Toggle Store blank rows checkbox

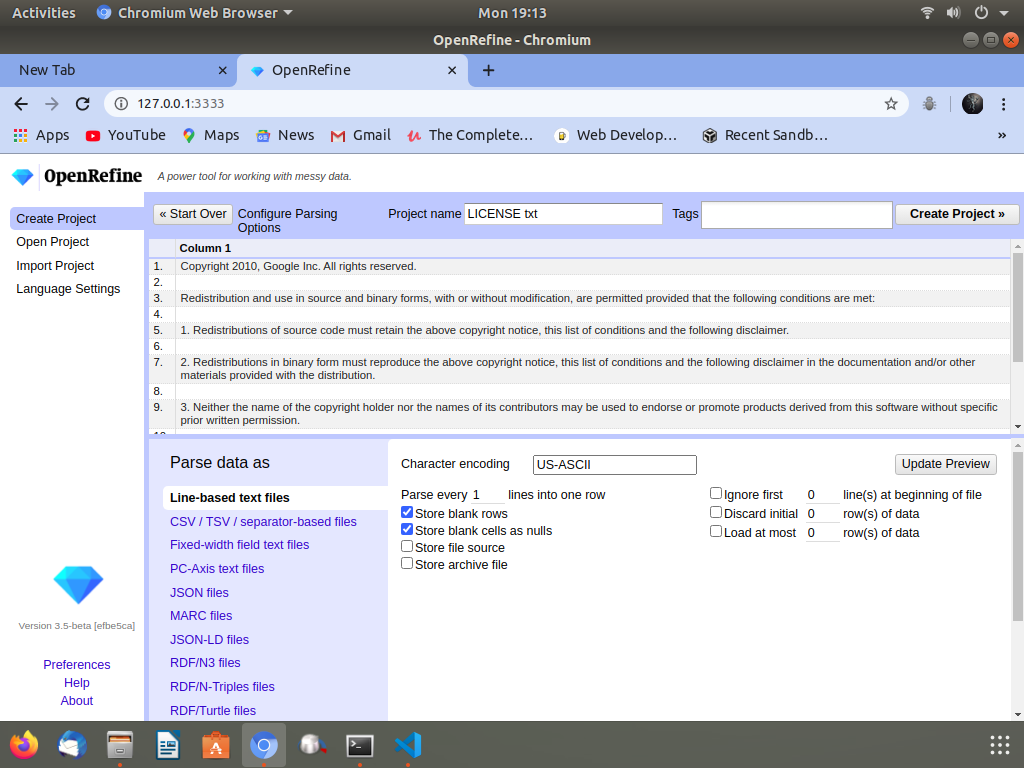click(407, 512)
